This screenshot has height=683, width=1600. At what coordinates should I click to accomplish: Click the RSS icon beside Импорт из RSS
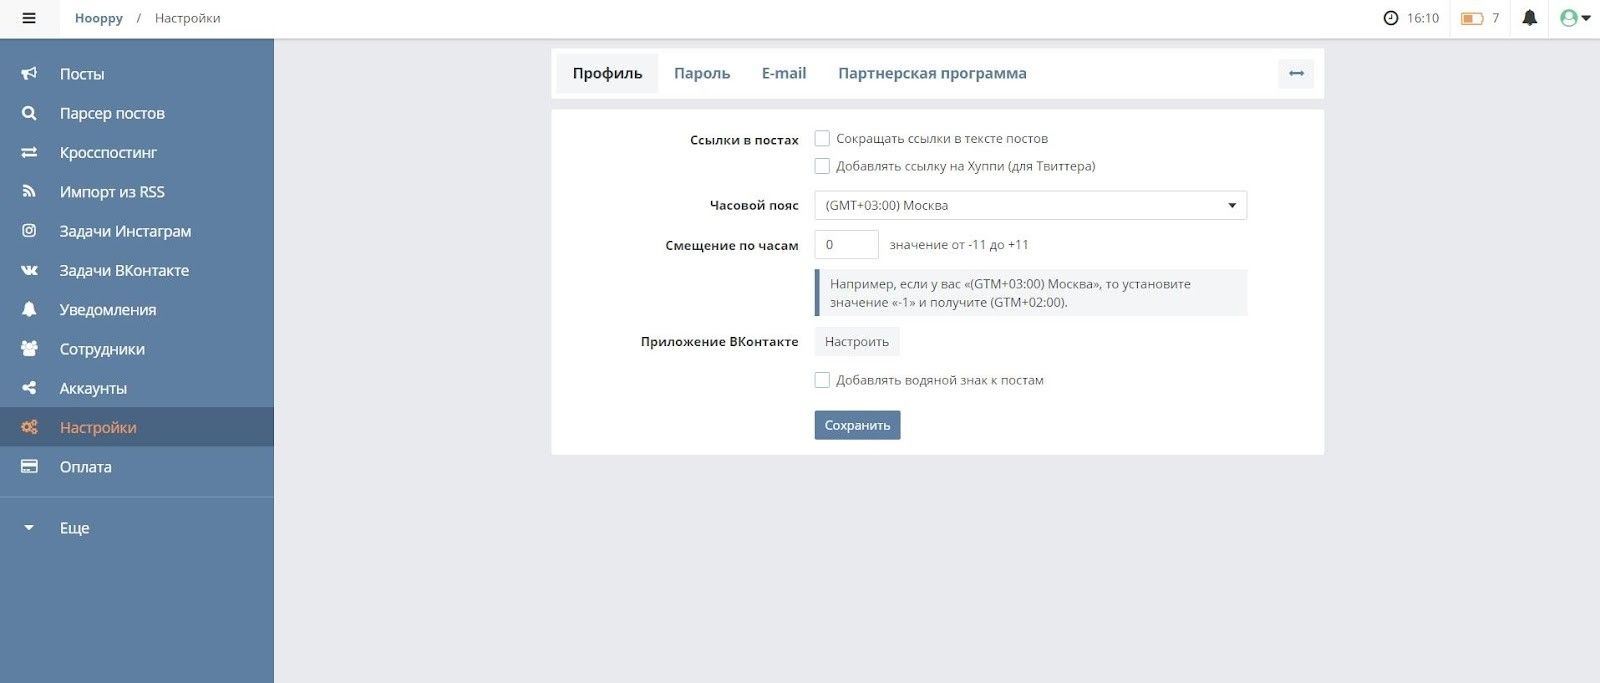click(29, 191)
